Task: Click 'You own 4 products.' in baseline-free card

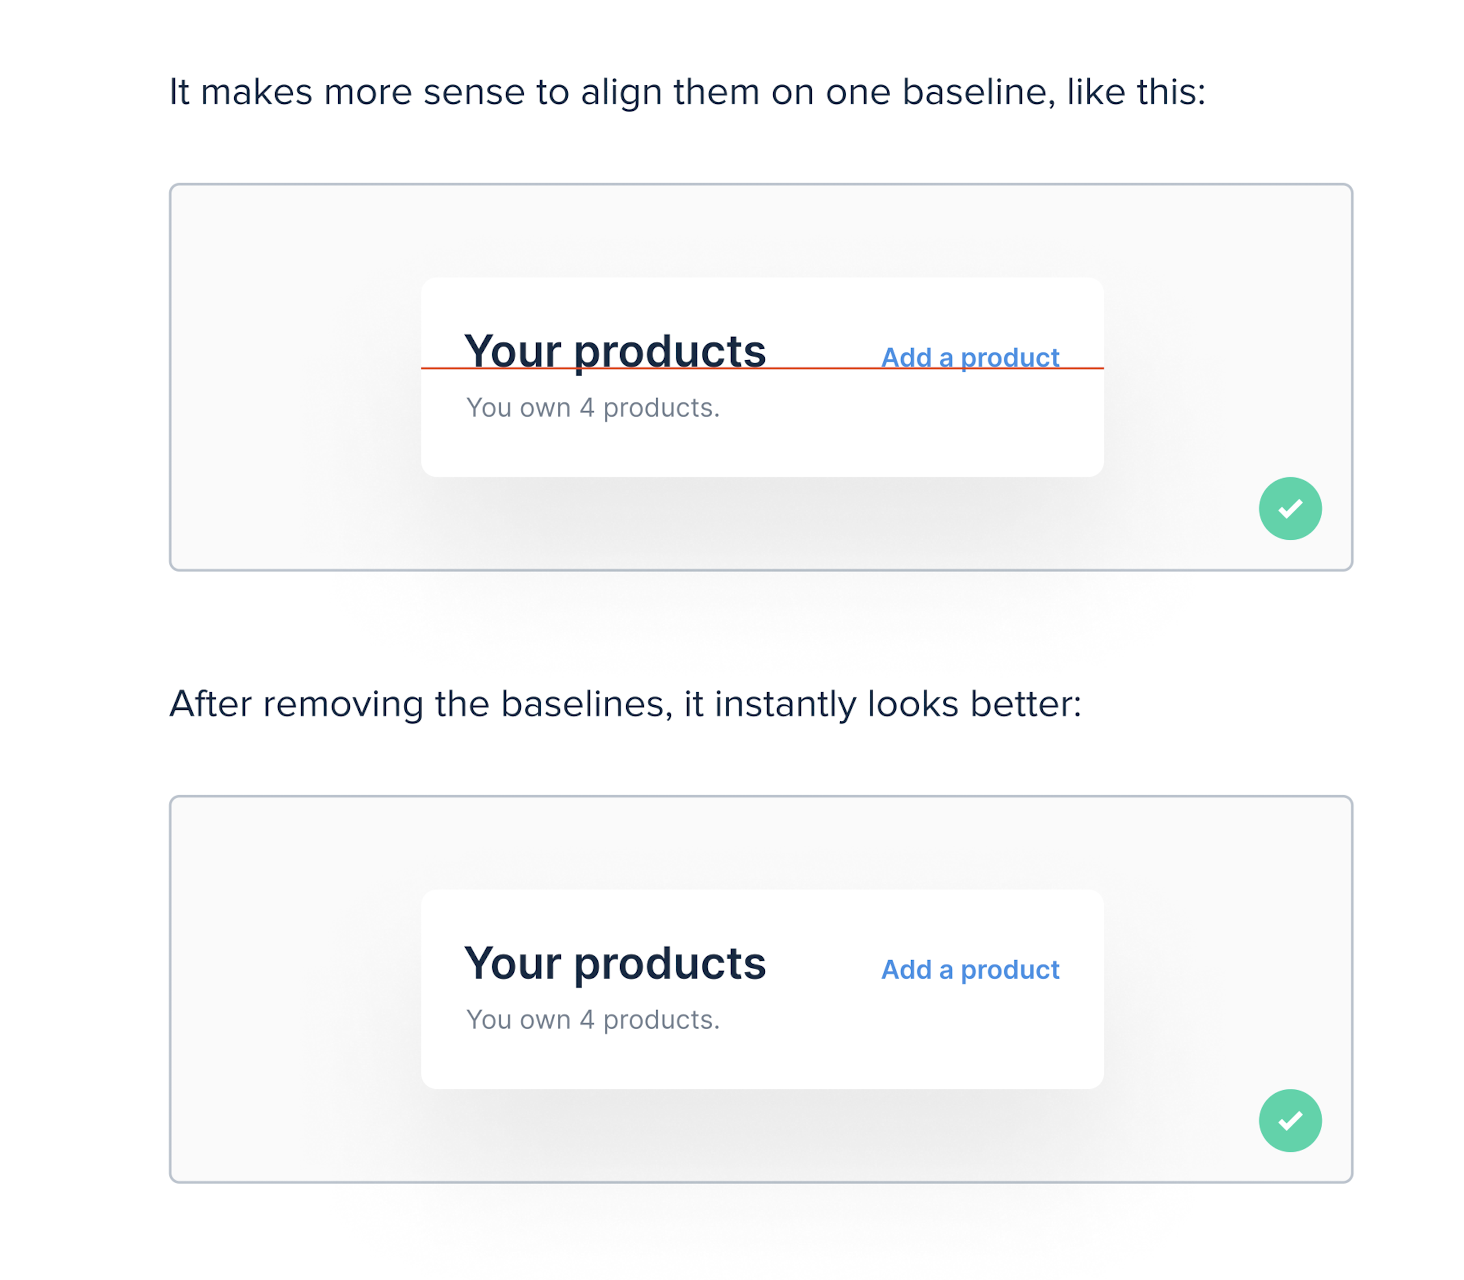Action: pyautogui.click(x=593, y=1021)
